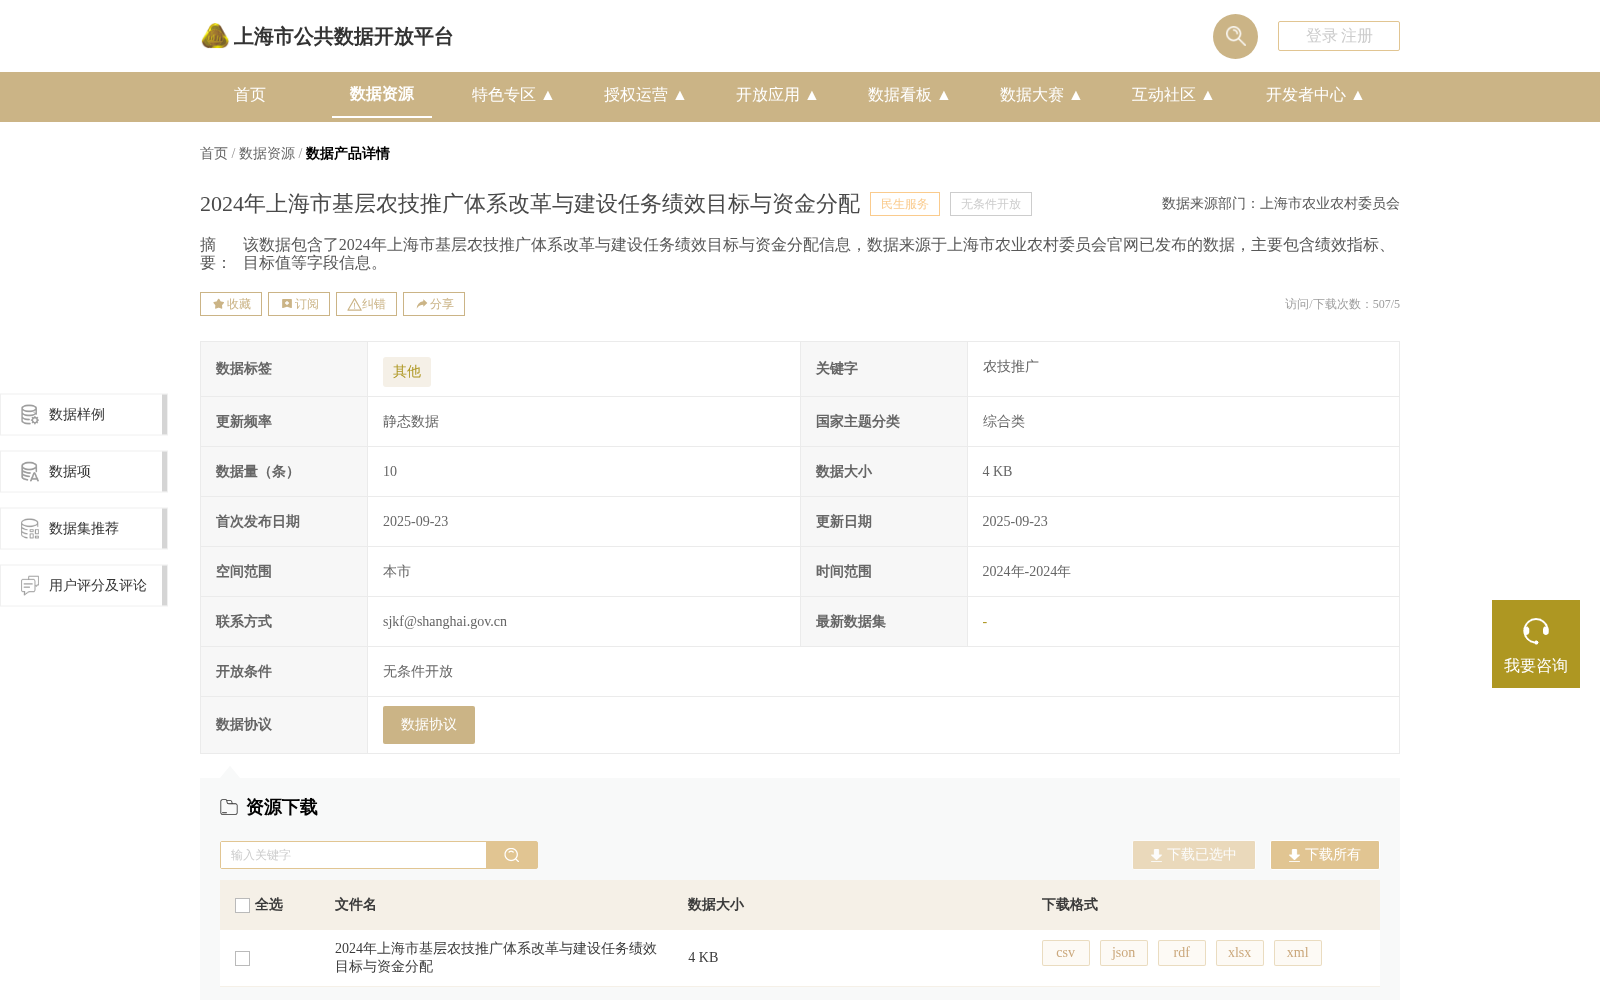Download the file in json format
The width and height of the screenshot is (1600, 1000).
[x=1124, y=953]
